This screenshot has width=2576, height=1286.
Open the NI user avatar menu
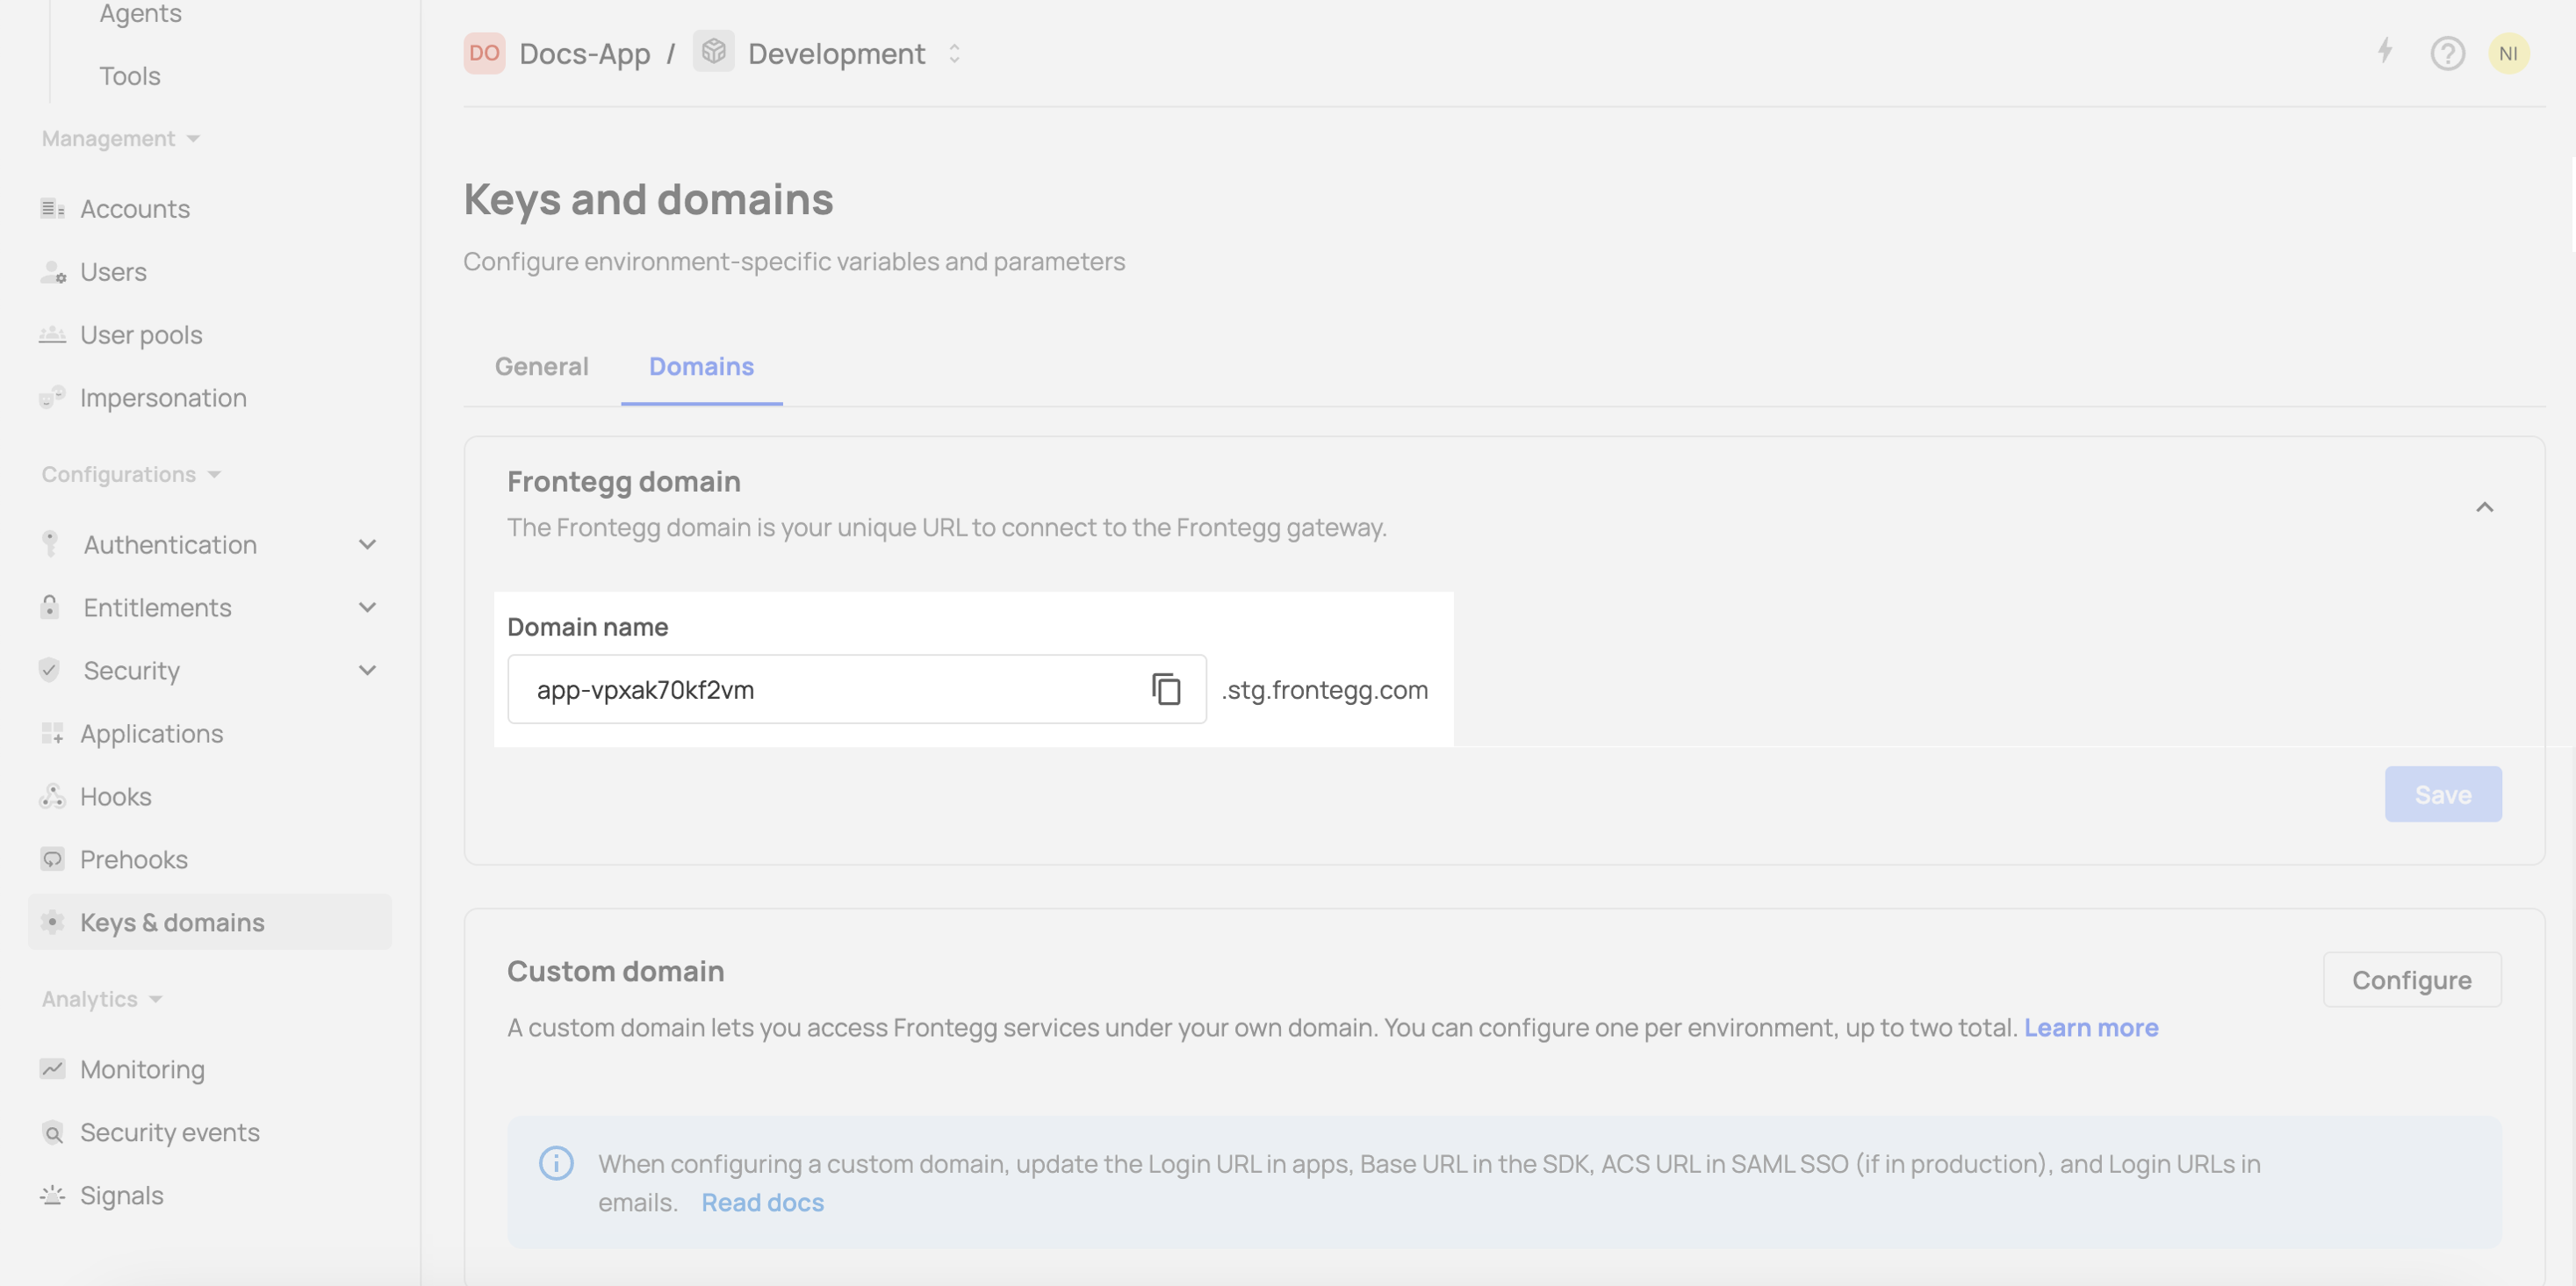pyautogui.click(x=2508, y=53)
